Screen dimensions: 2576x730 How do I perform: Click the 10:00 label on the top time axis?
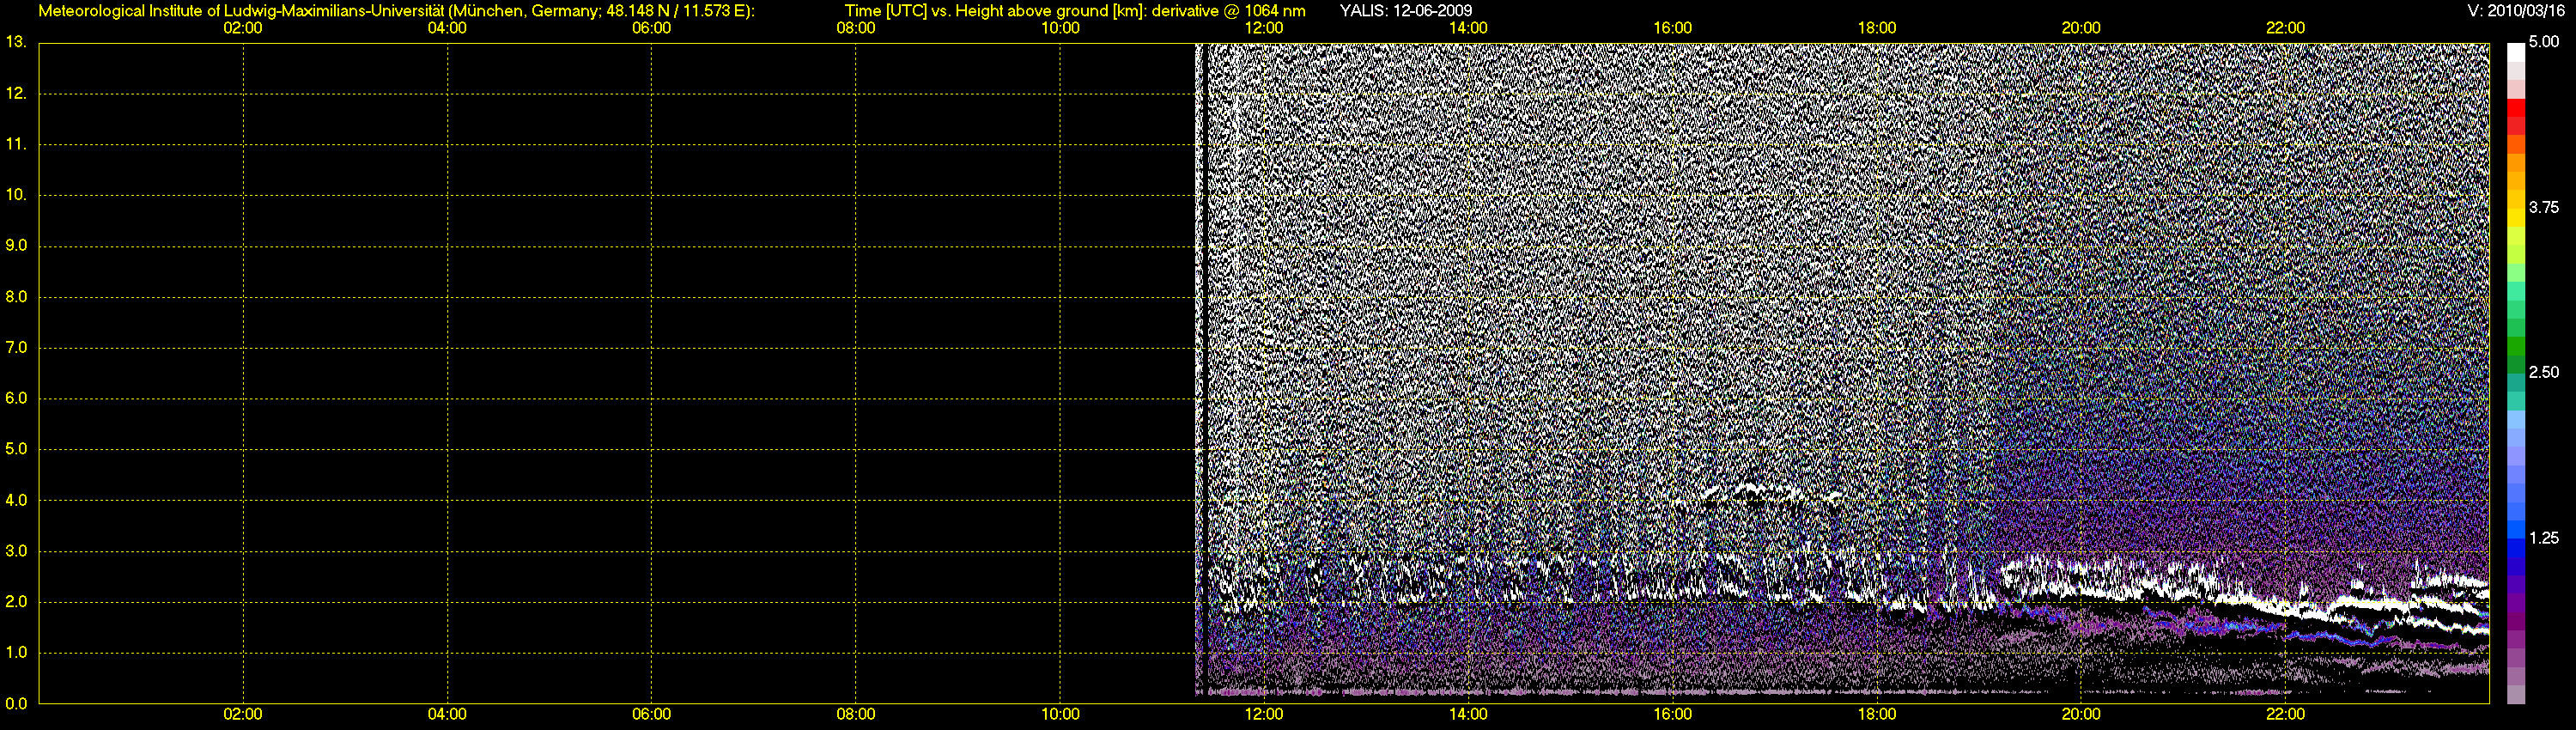[x=1060, y=28]
